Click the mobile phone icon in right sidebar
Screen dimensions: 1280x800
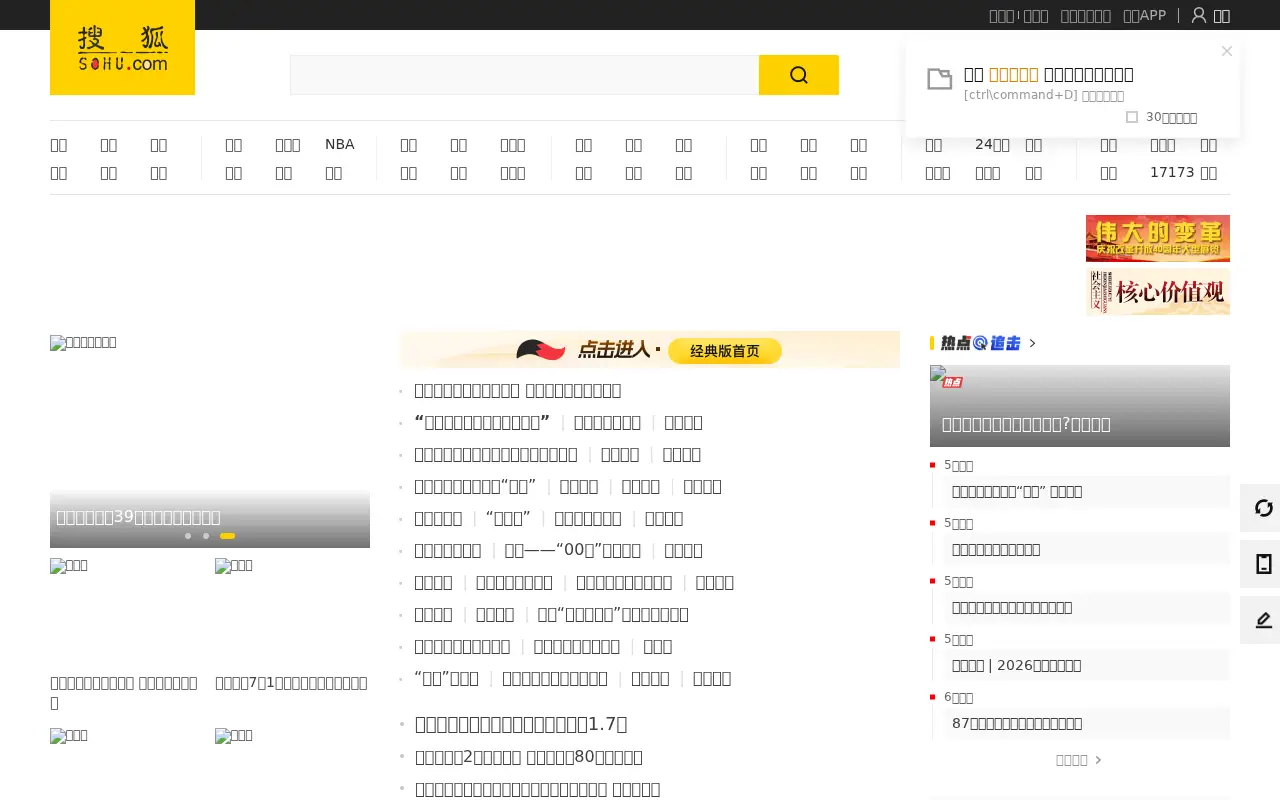(1263, 564)
